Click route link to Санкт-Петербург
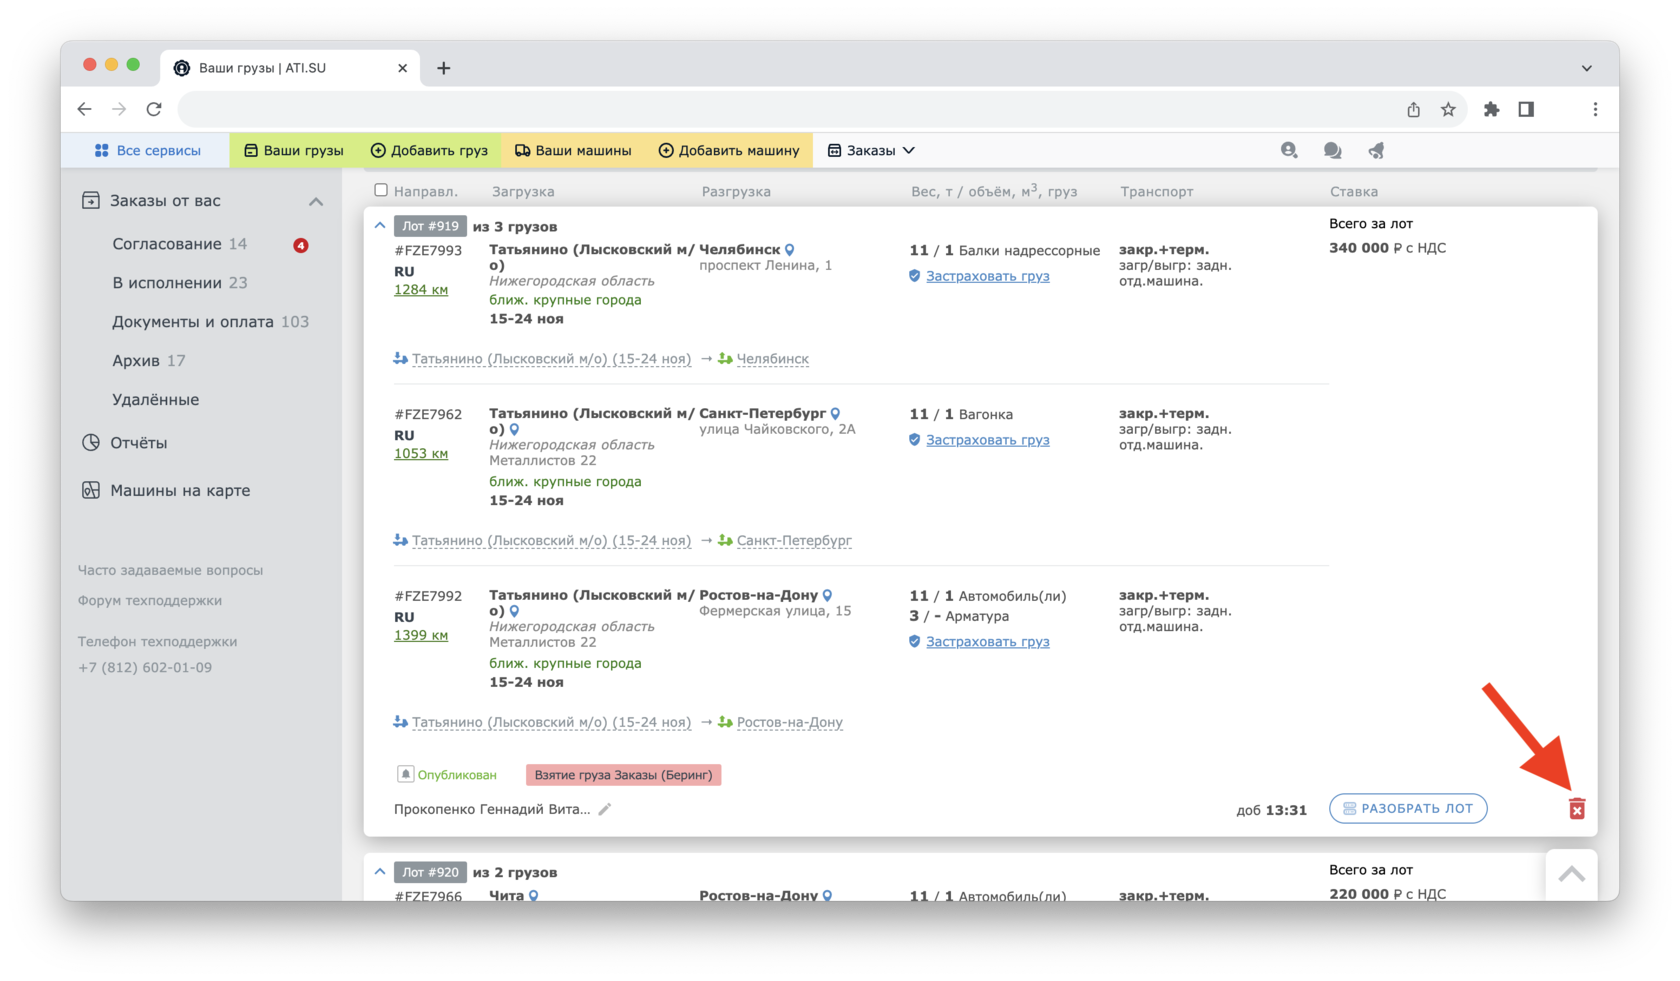Viewport: 1680px width, 981px height. tap(794, 541)
